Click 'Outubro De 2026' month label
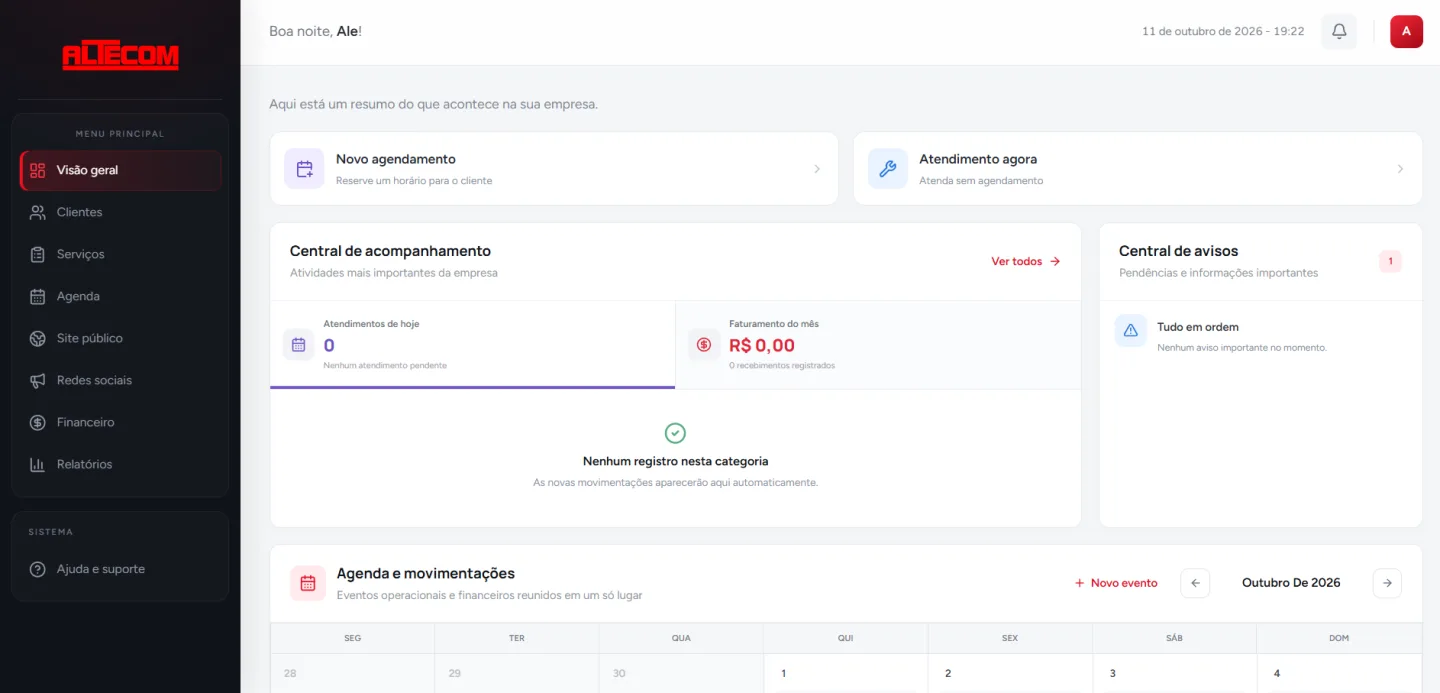This screenshot has width=1440, height=693. point(1291,583)
